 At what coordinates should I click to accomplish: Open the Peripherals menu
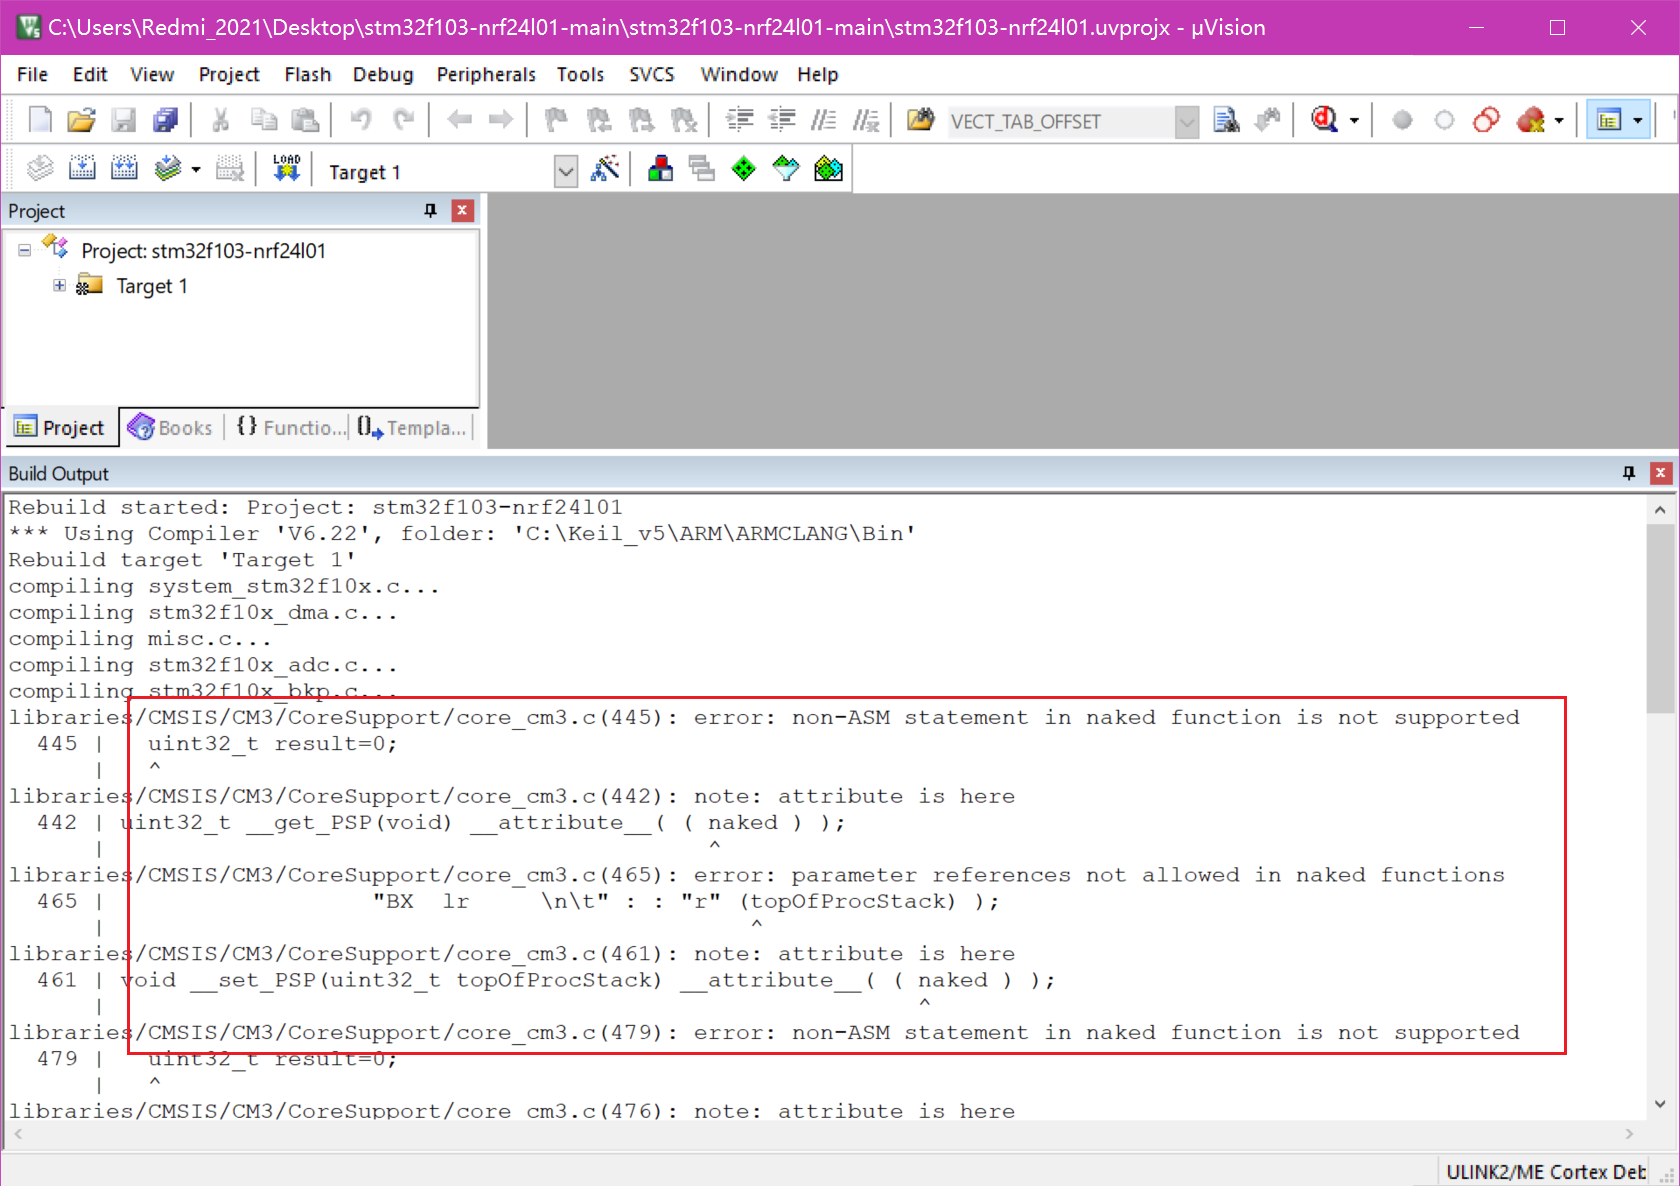point(486,74)
